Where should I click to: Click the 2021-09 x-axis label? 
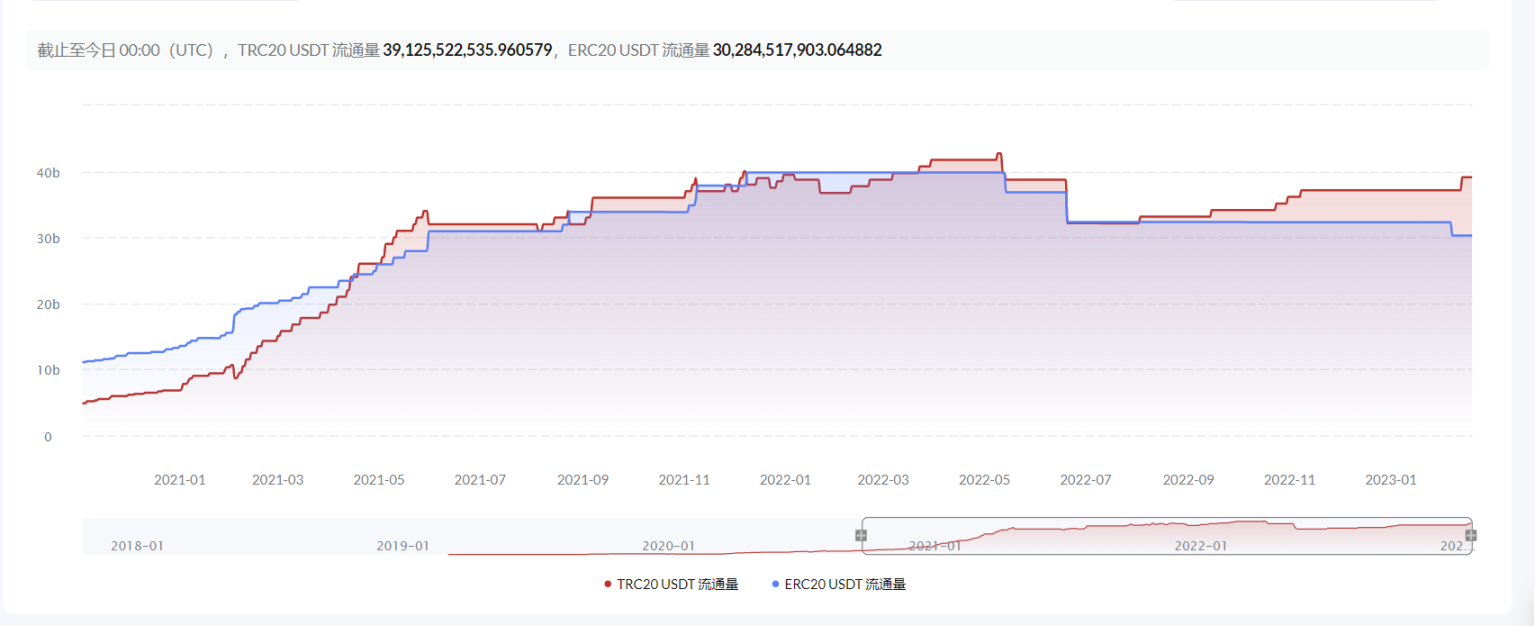[x=582, y=480]
